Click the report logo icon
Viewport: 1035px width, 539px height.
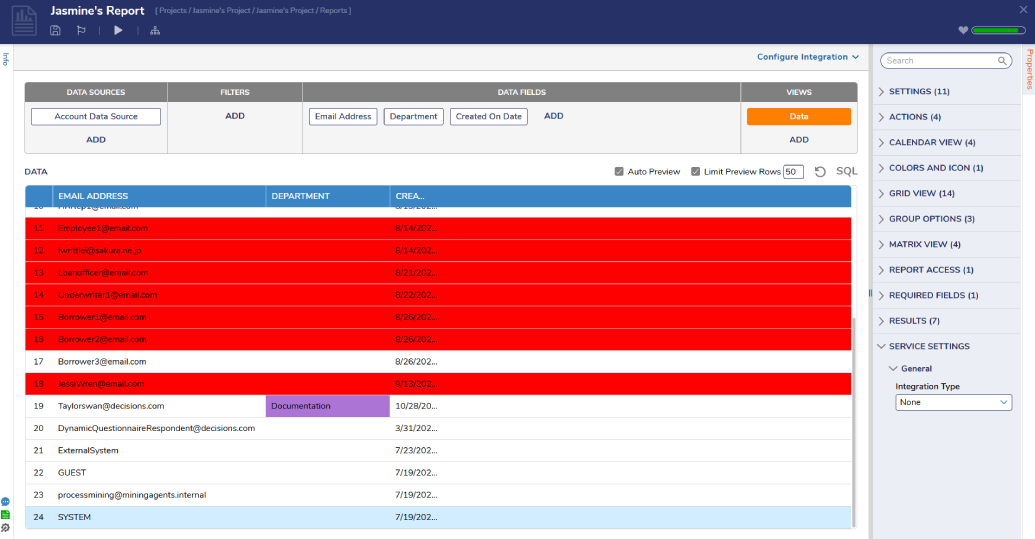point(24,21)
